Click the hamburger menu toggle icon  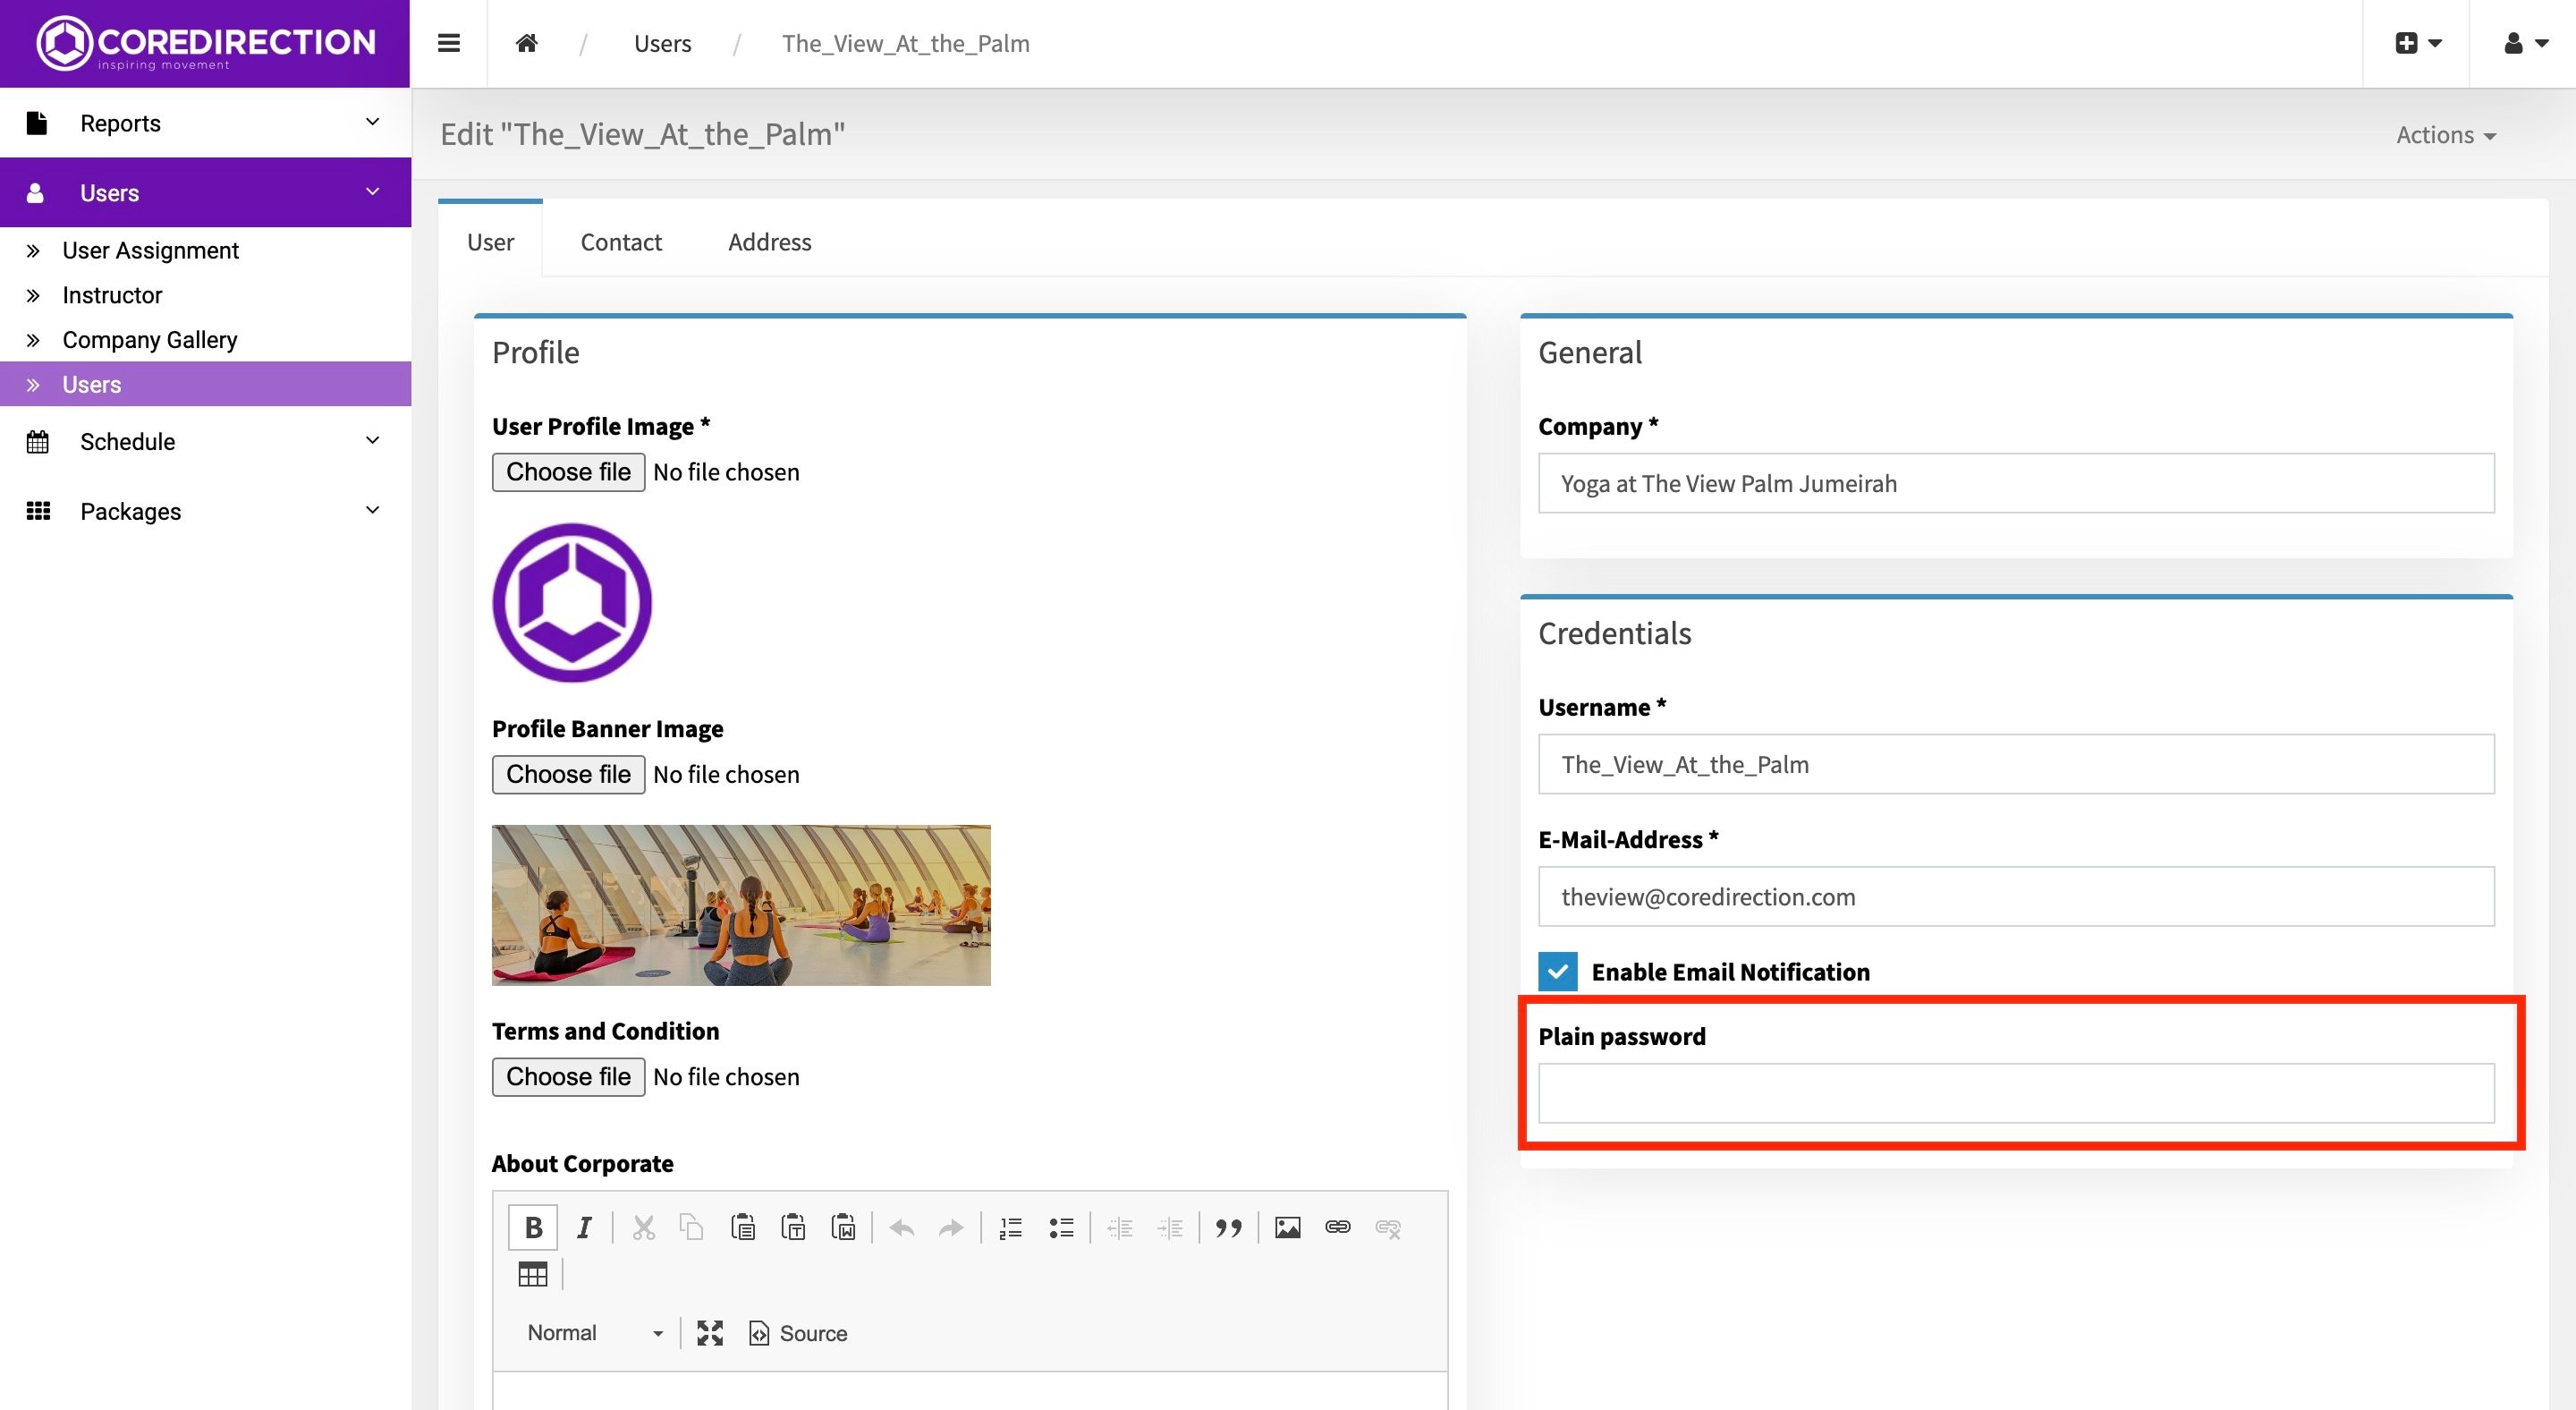tap(449, 43)
